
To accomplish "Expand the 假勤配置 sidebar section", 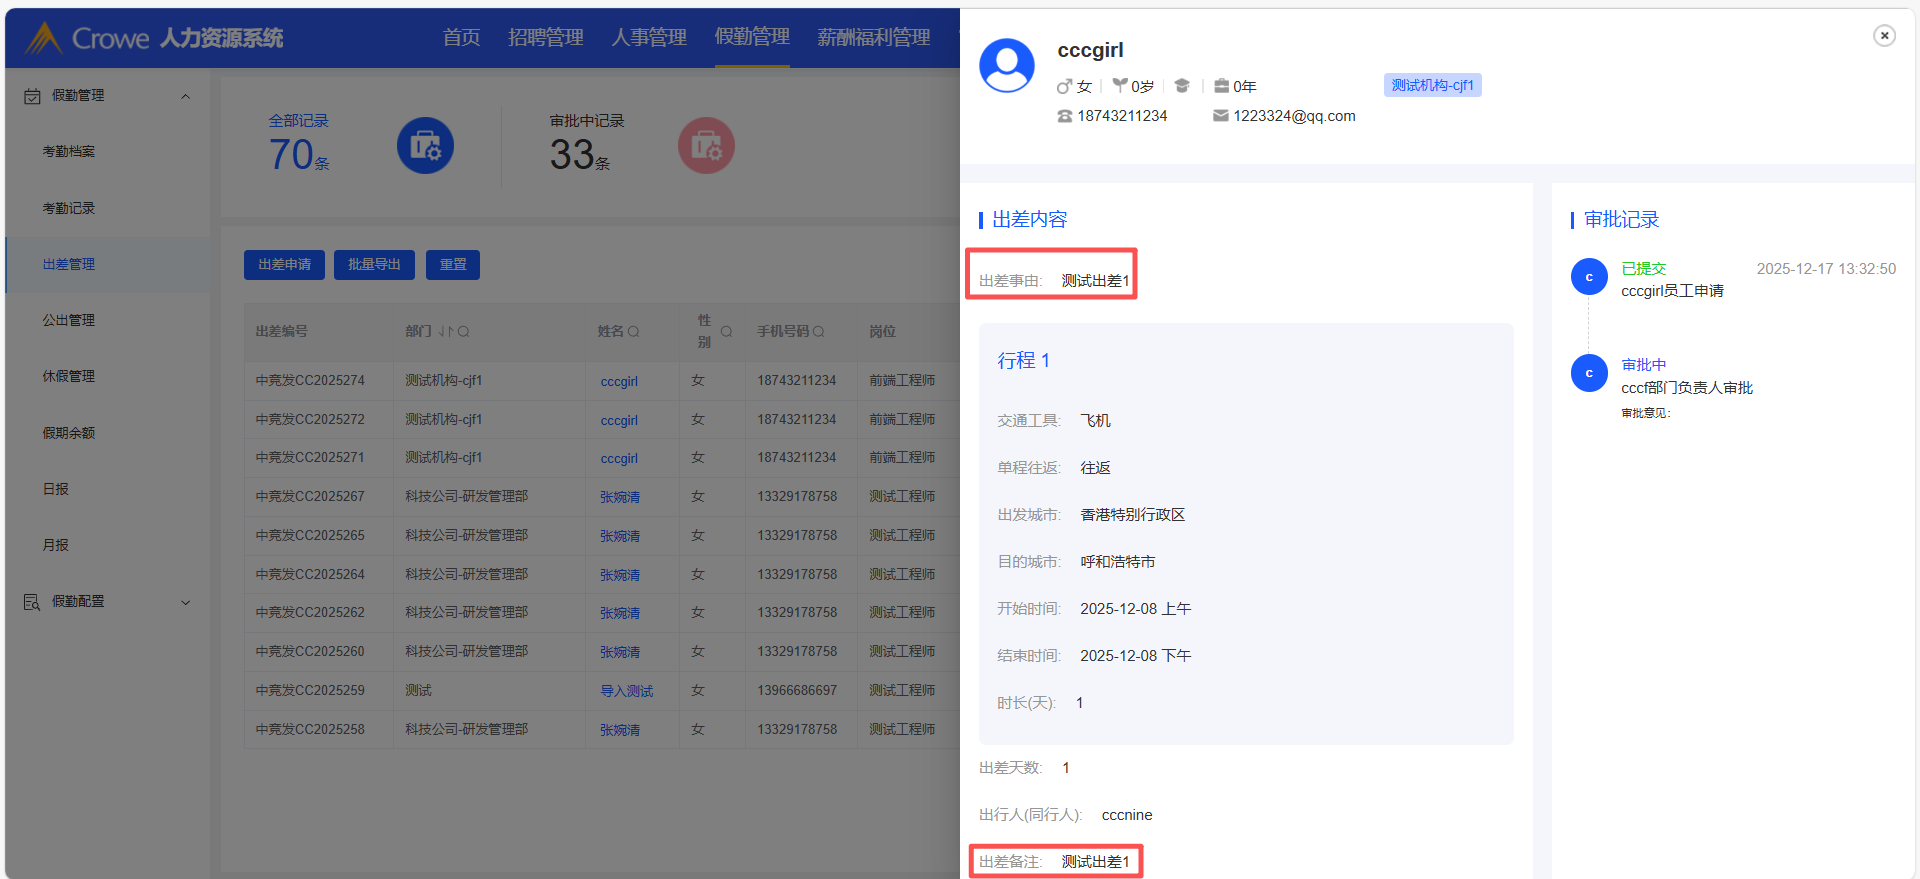I will click(x=185, y=602).
